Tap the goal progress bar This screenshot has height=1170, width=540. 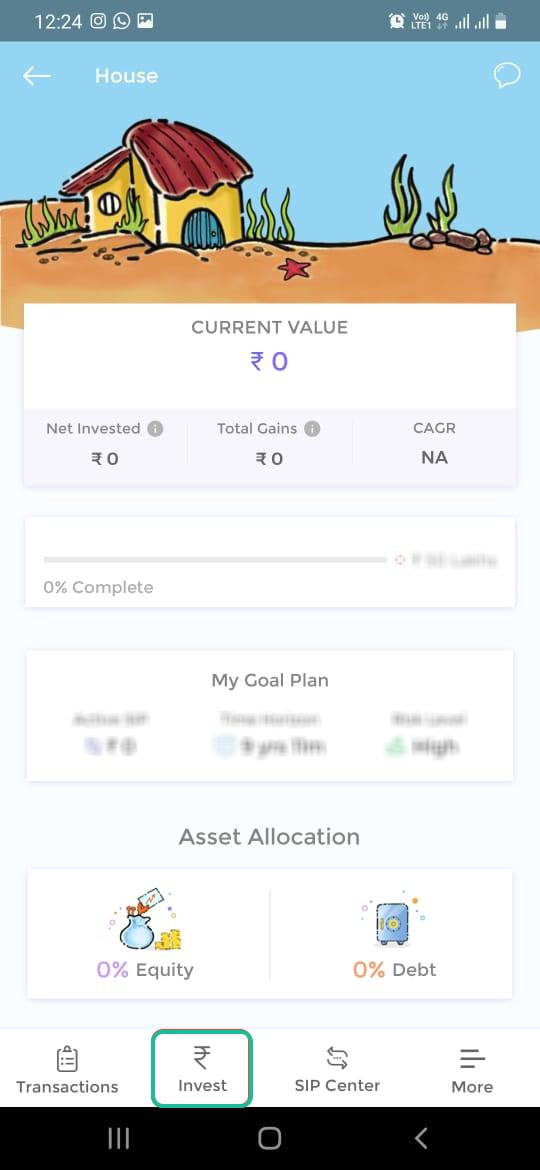[215, 560]
